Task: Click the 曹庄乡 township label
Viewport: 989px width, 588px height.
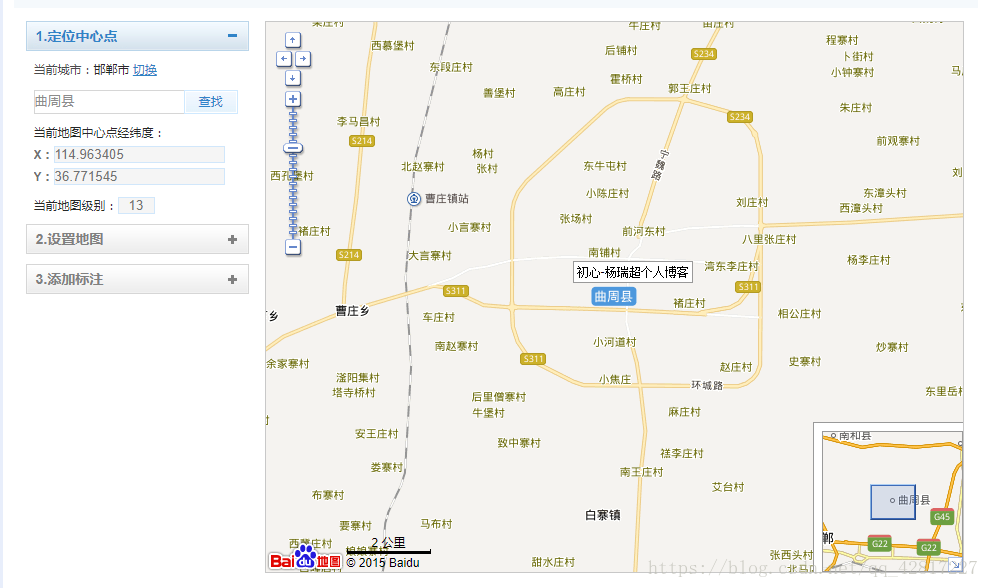Action: click(352, 311)
